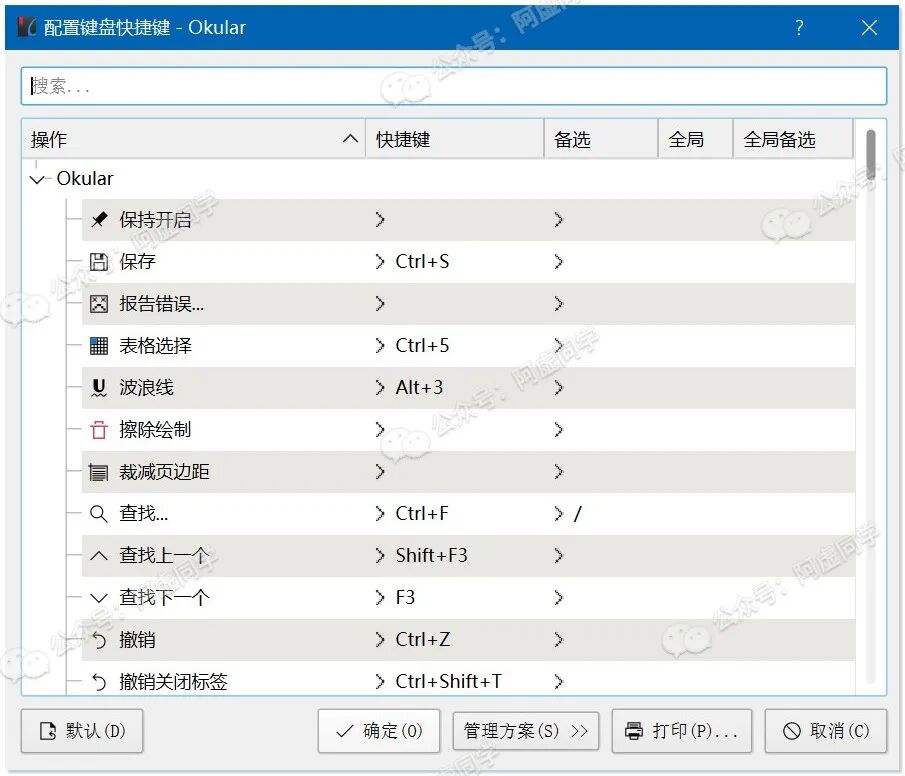Click the help question mark in title bar

coord(799,27)
